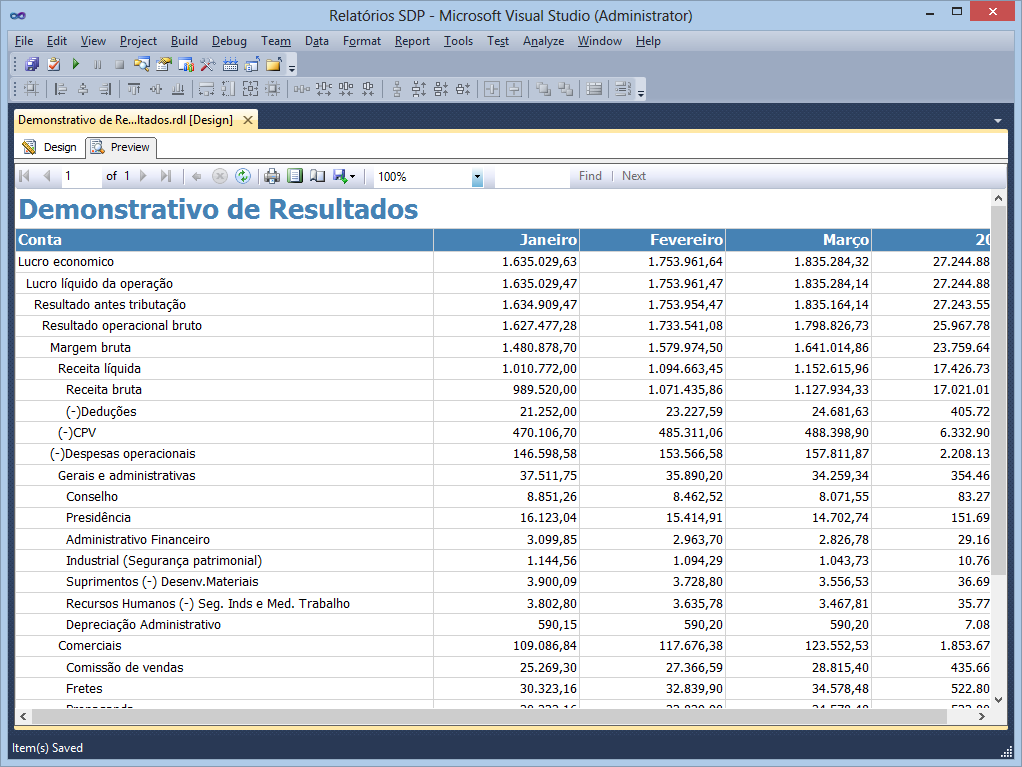Select the '(-)Despesas operacionais' row label
Screen dimensions: 1022x767
coord(123,454)
